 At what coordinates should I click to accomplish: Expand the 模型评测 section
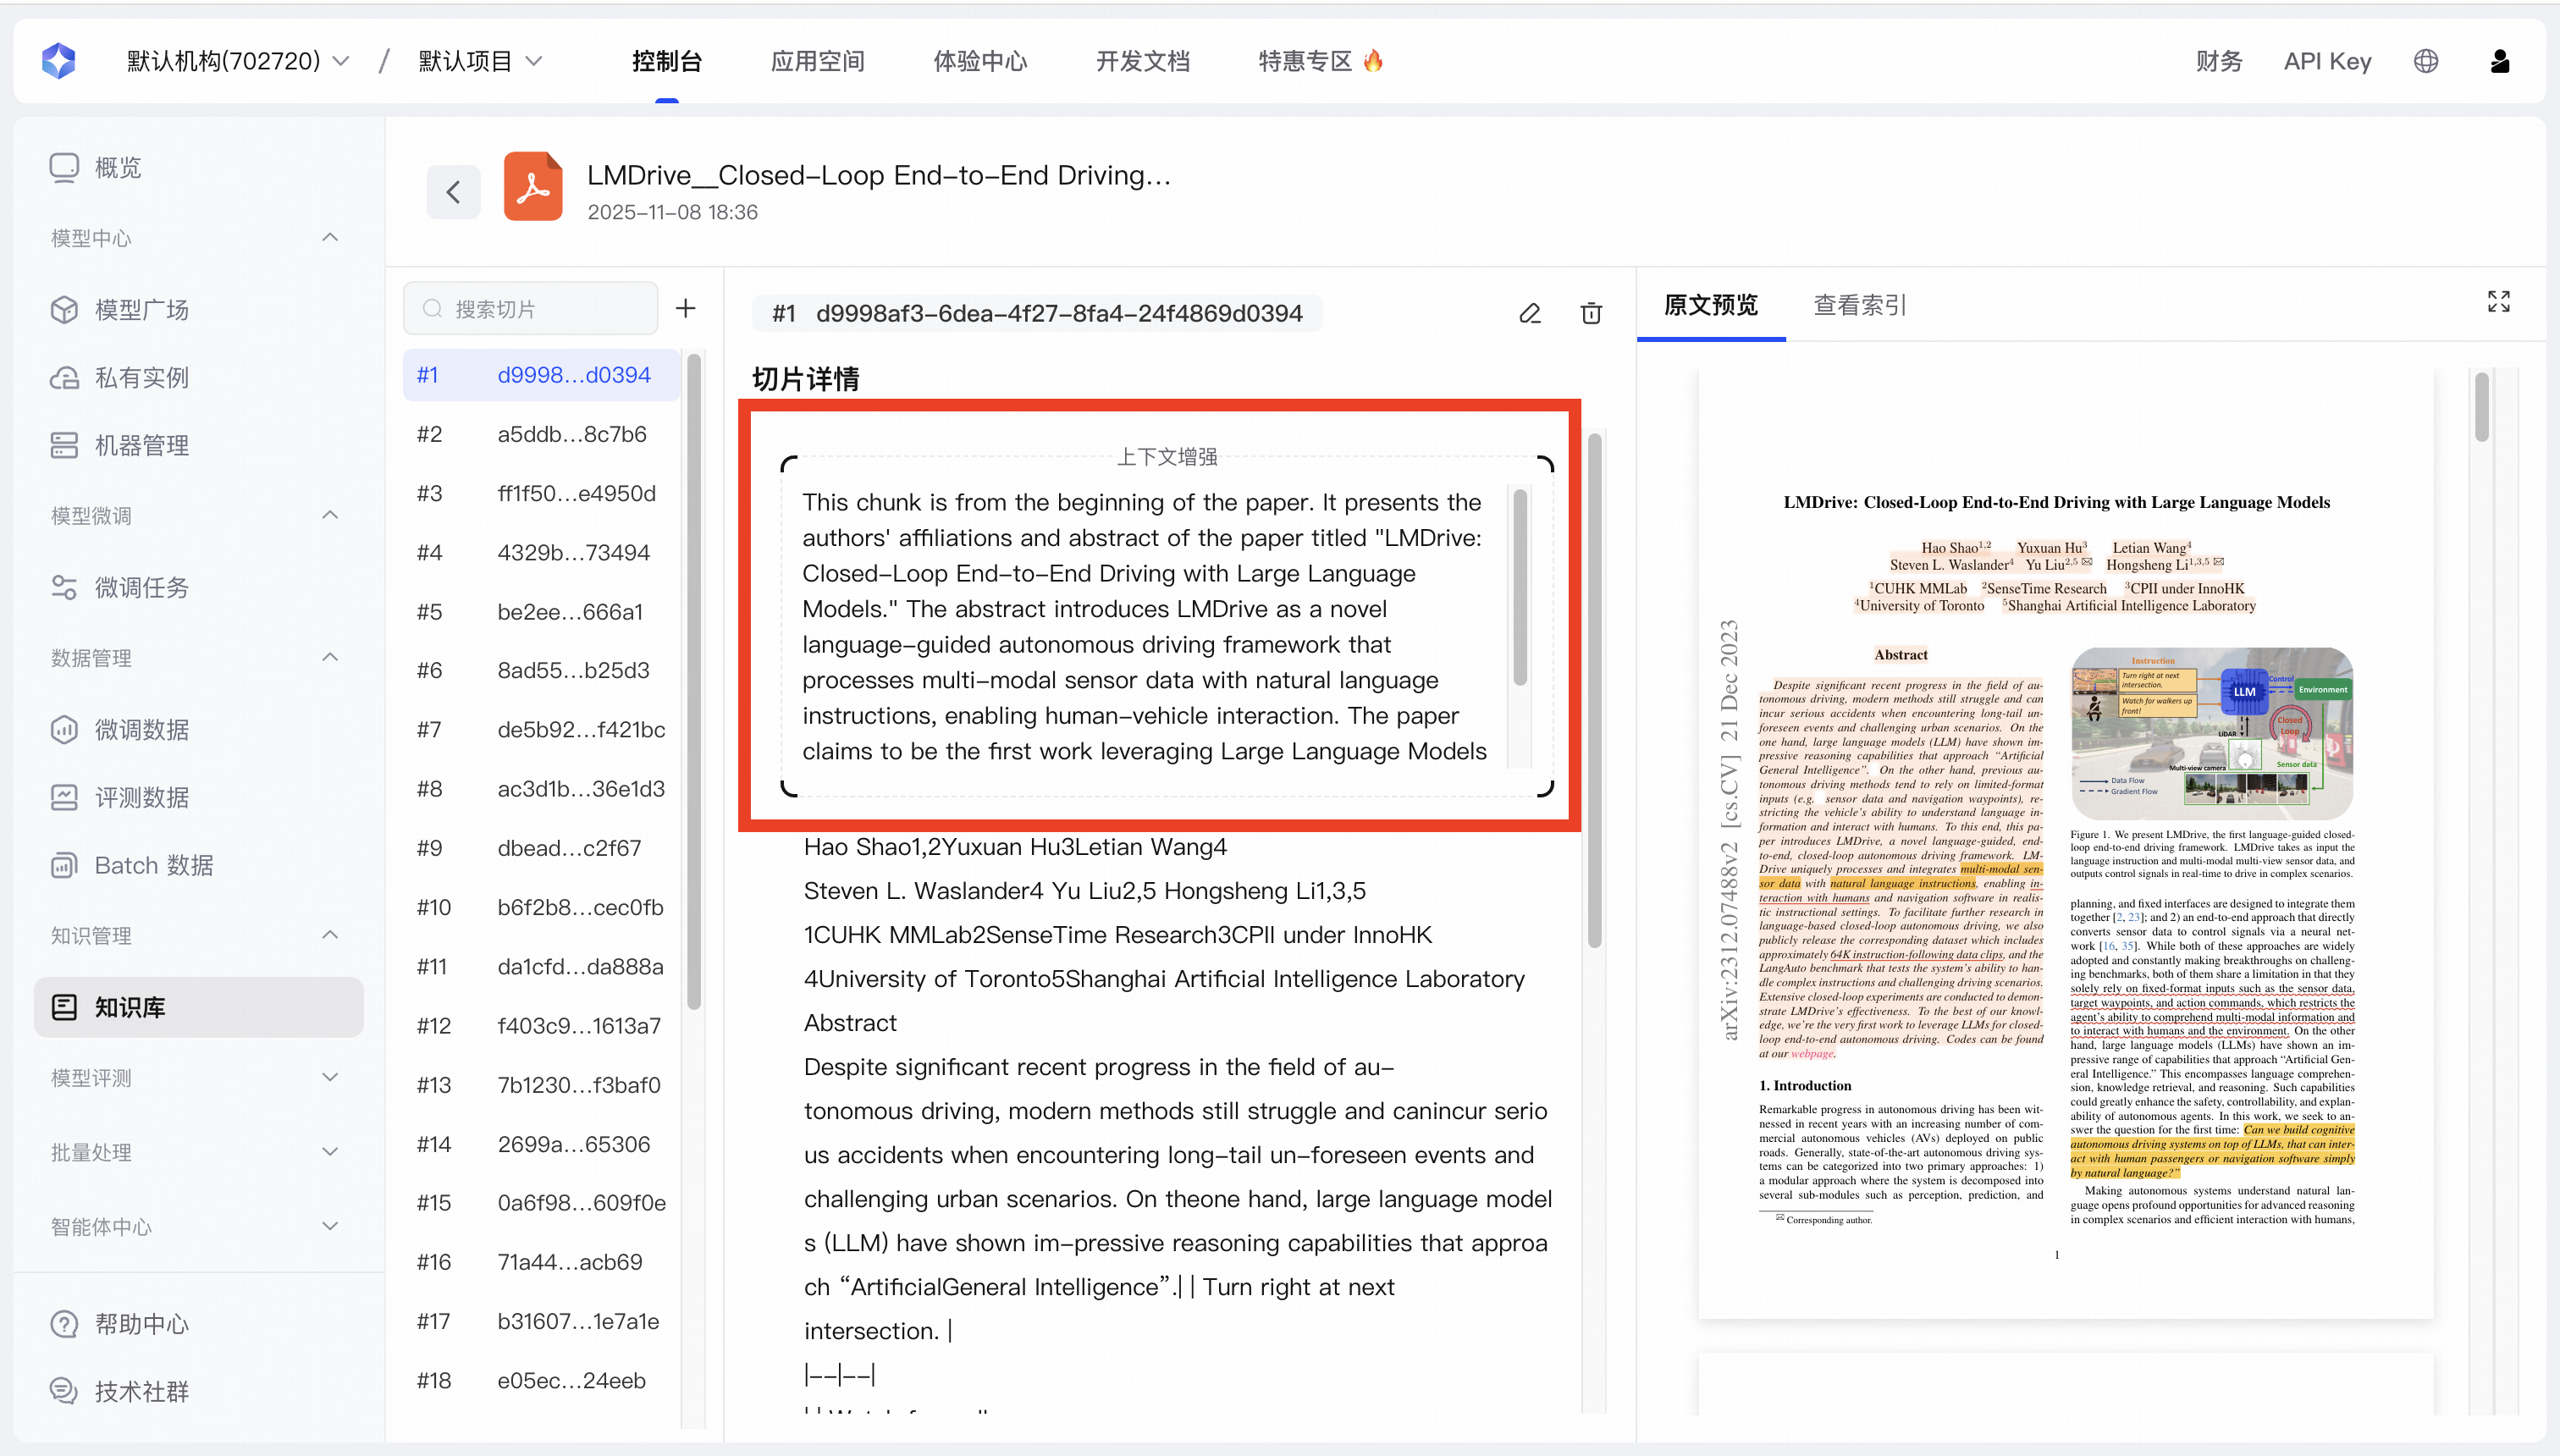coord(330,1077)
